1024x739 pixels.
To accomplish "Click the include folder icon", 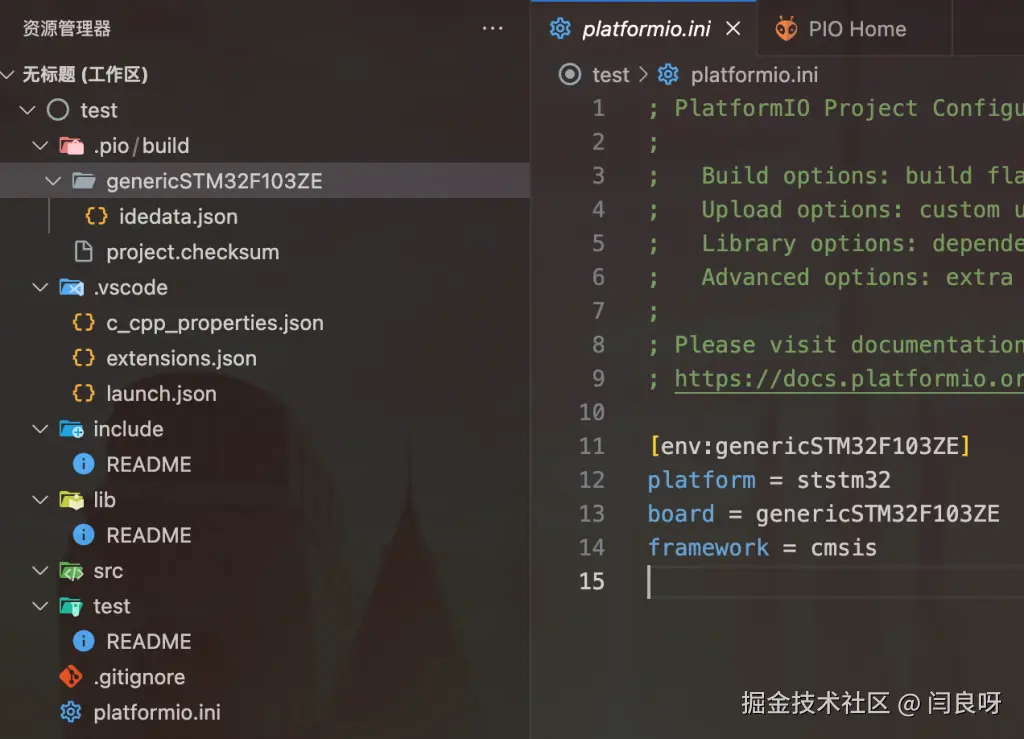I will pyautogui.click(x=71, y=429).
